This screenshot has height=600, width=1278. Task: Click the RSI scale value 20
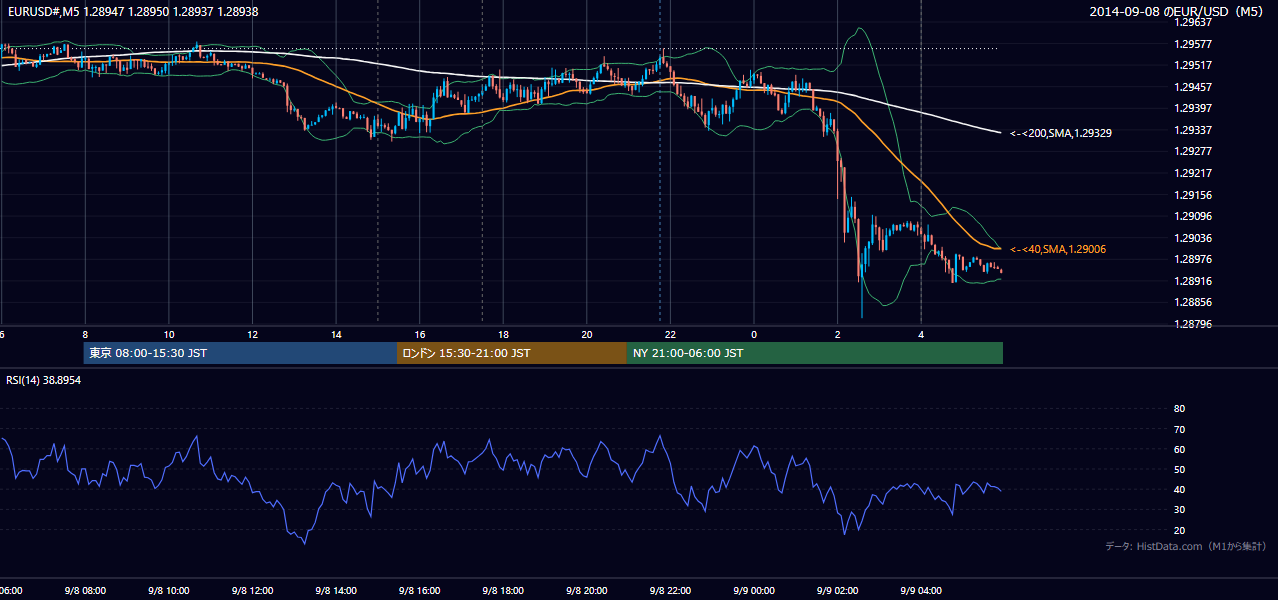click(x=1179, y=530)
